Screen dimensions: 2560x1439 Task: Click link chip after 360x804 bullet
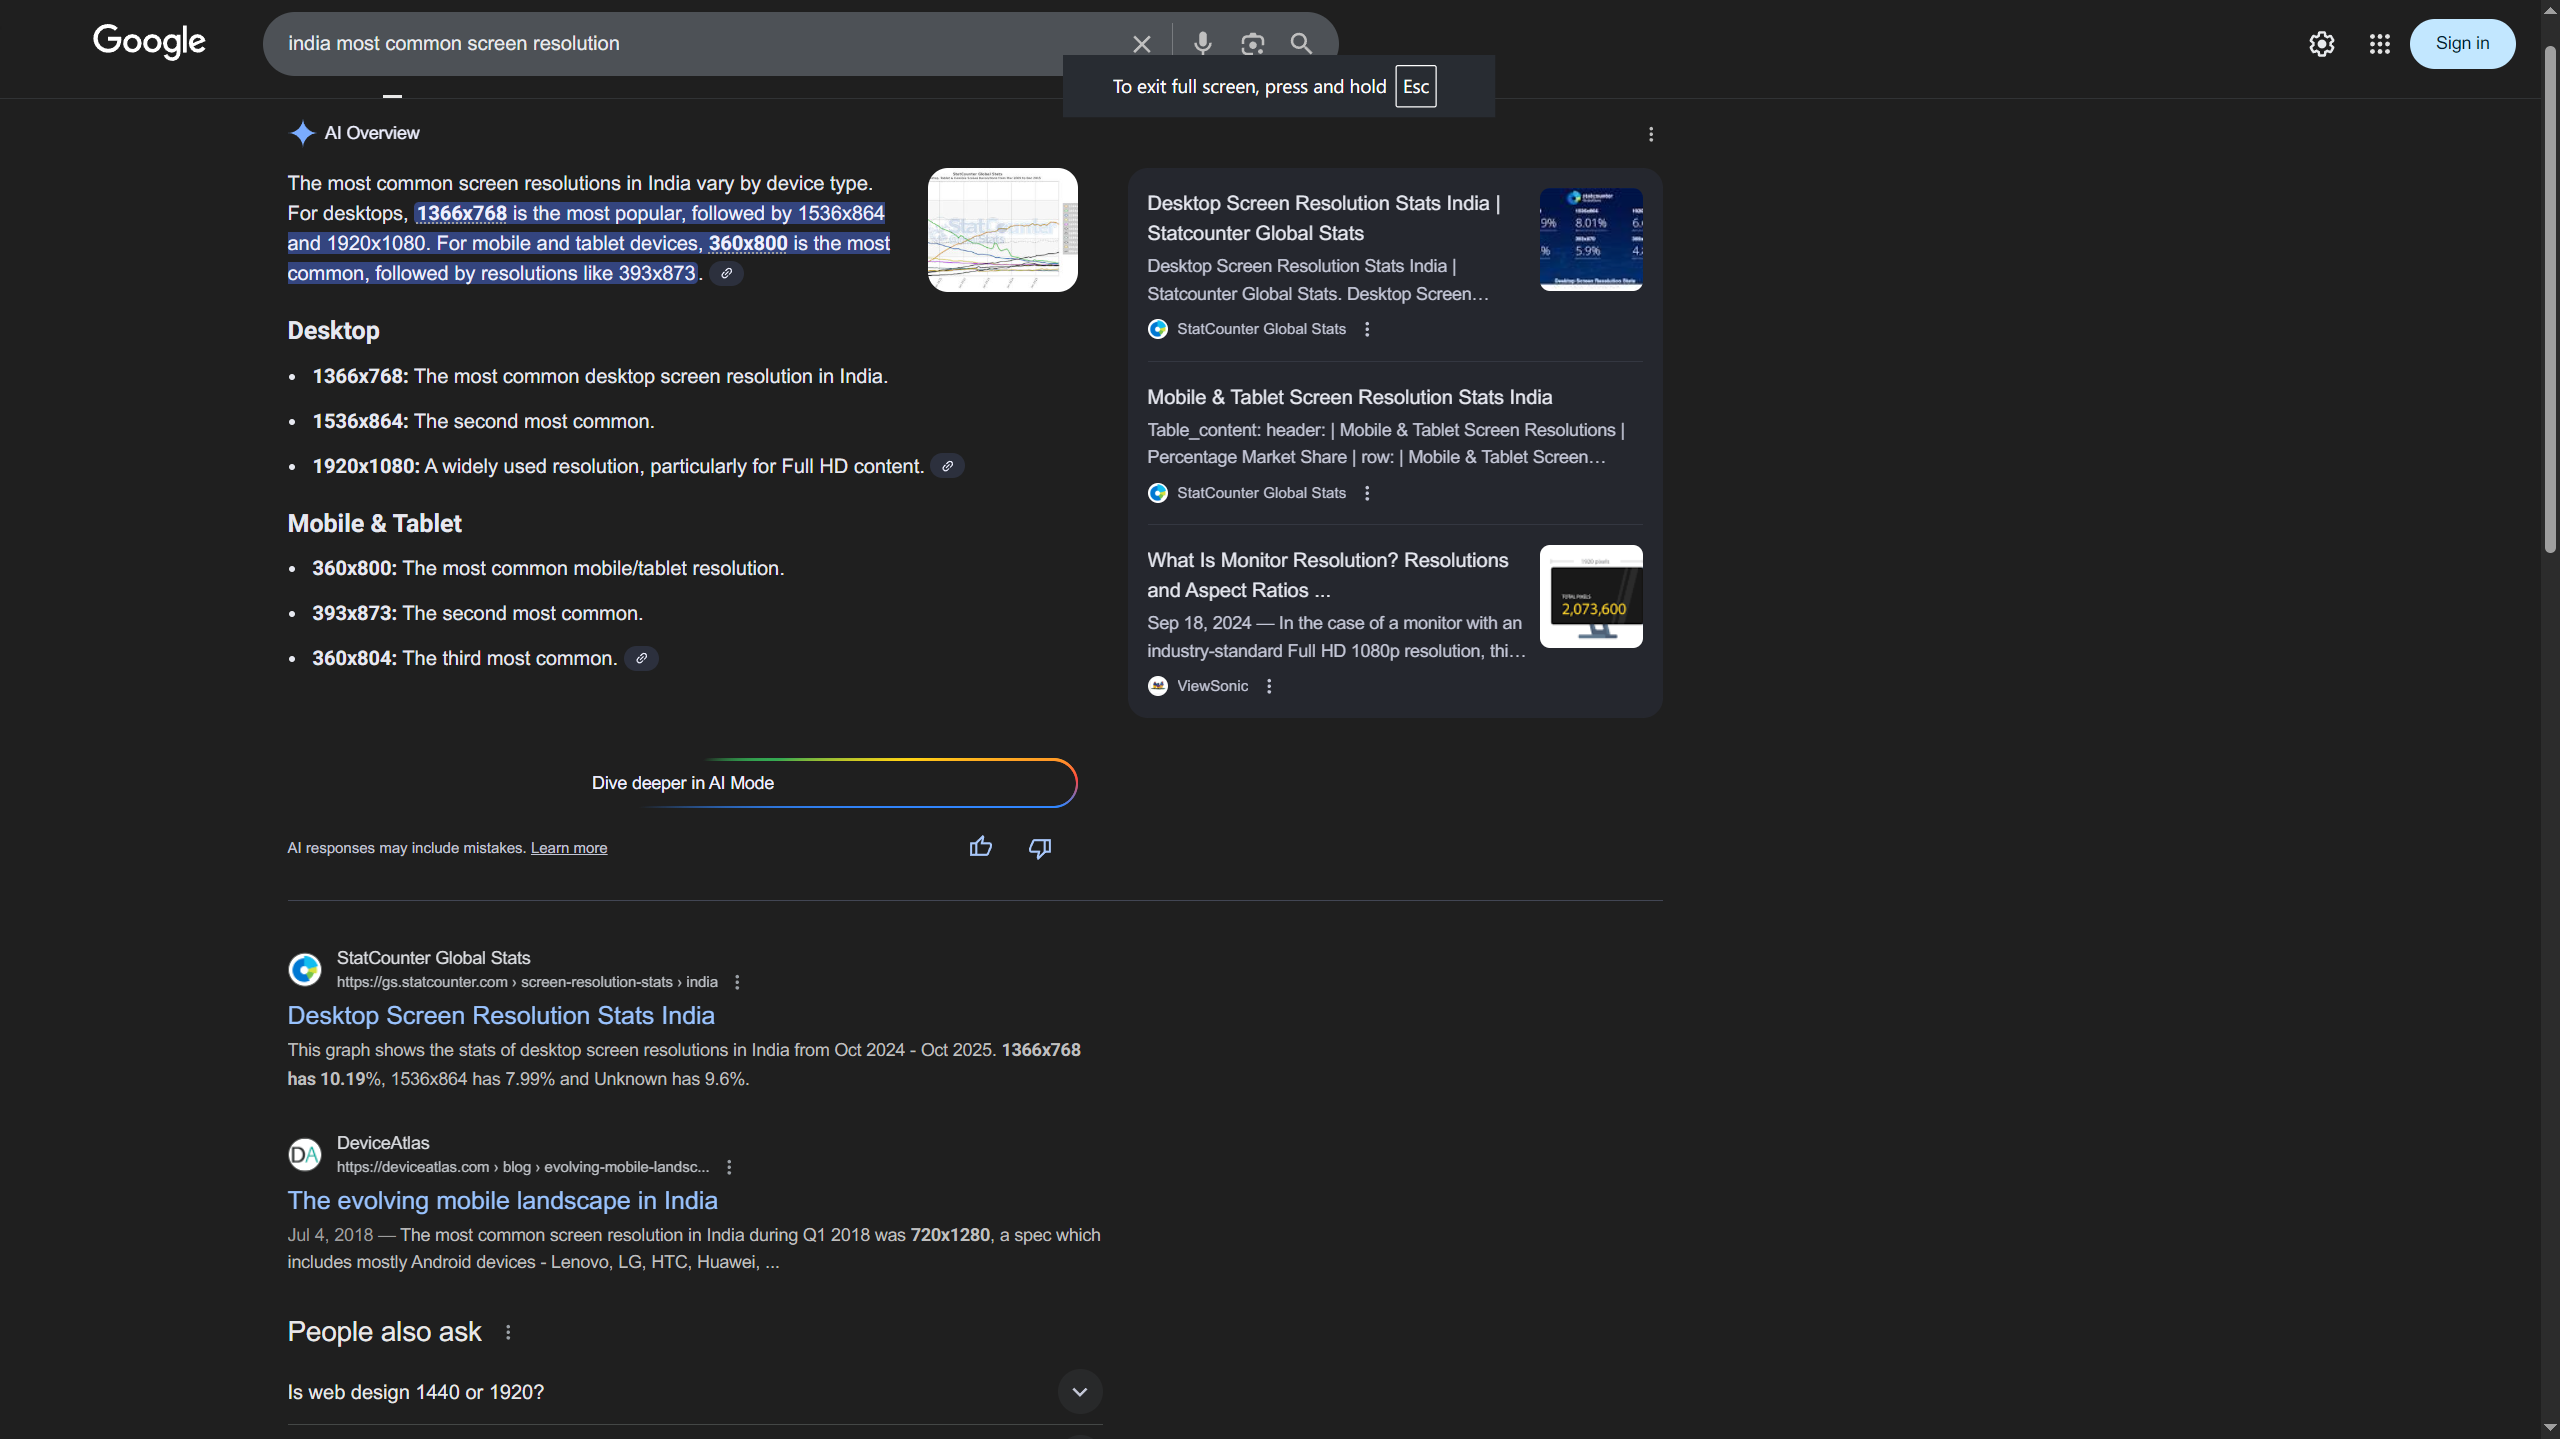coord(641,658)
